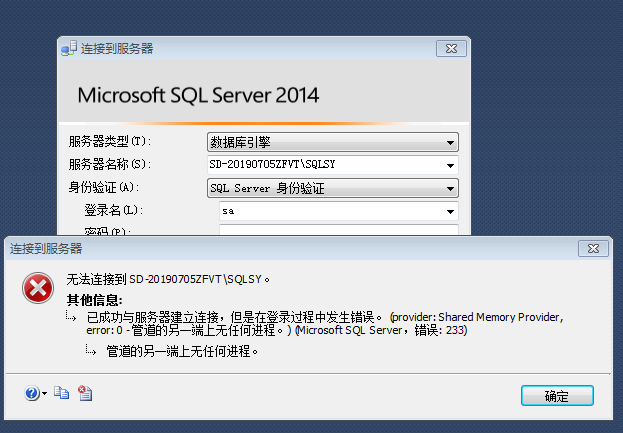Click the password input field

pyautogui.click(x=339, y=230)
